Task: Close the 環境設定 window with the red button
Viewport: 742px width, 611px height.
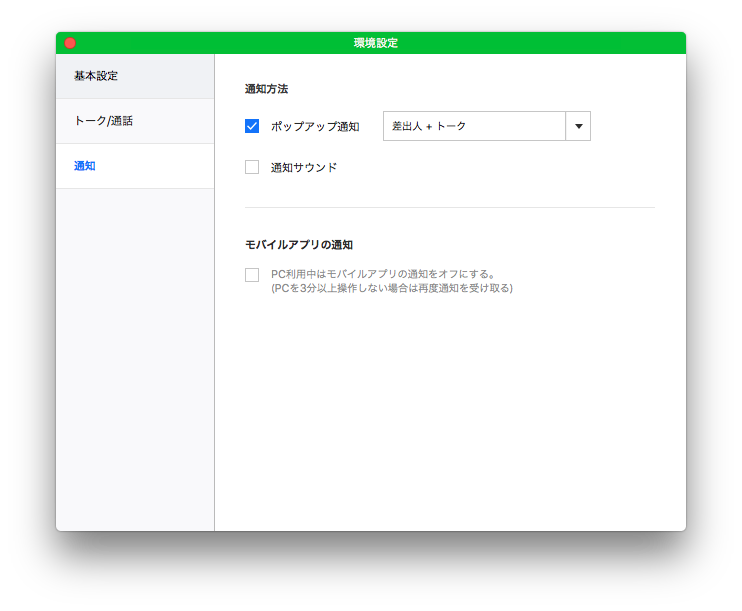Action: tap(70, 43)
